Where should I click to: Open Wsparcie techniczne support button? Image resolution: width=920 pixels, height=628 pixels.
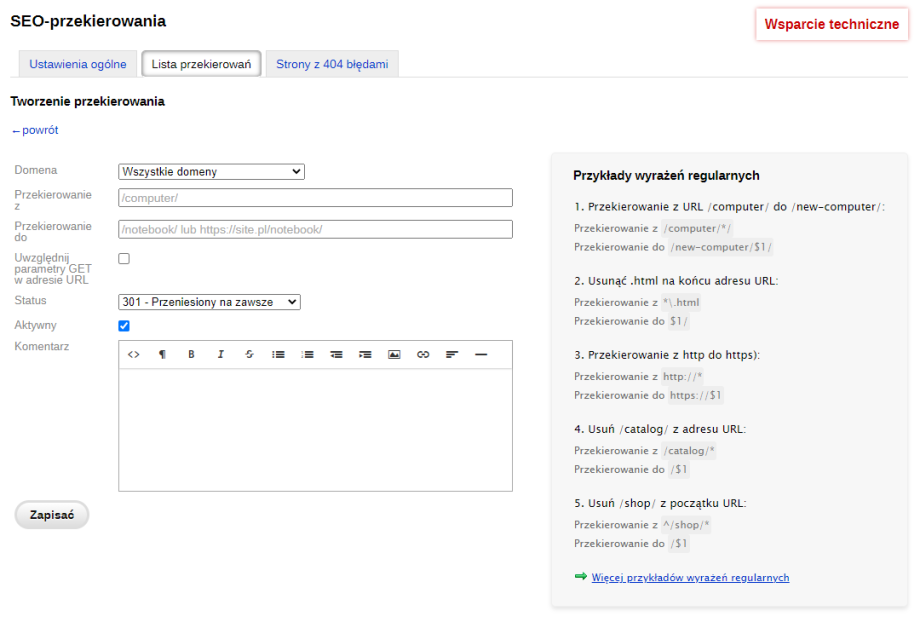(831, 25)
